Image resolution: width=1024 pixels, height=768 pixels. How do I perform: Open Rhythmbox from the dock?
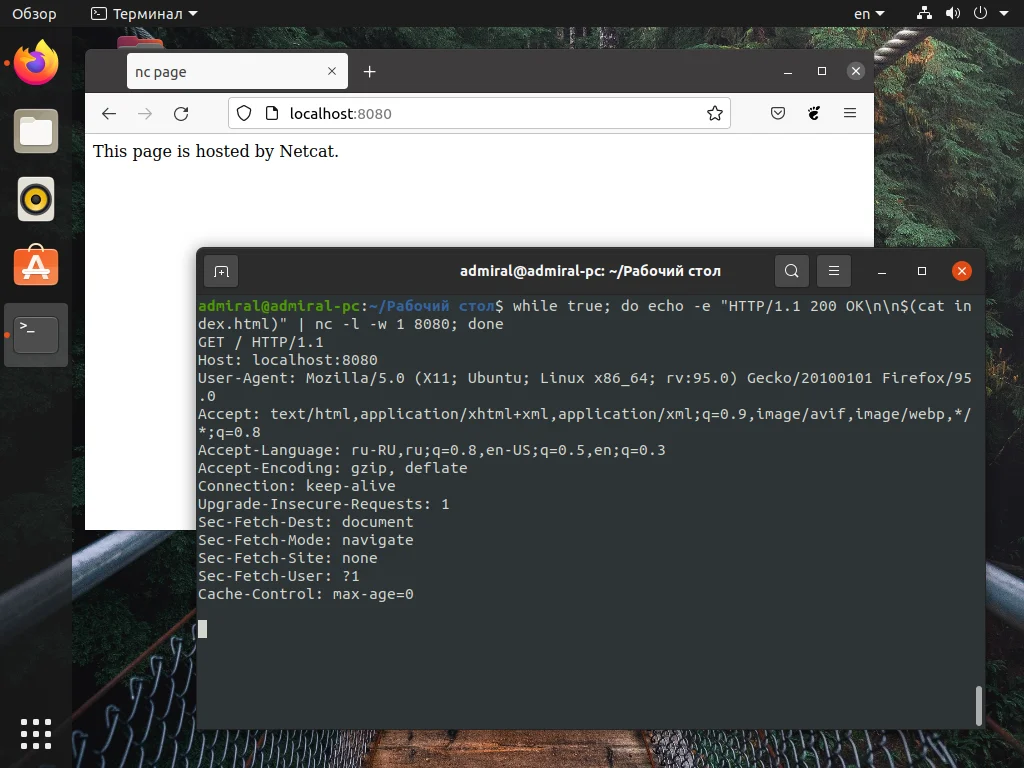pyautogui.click(x=36, y=199)
